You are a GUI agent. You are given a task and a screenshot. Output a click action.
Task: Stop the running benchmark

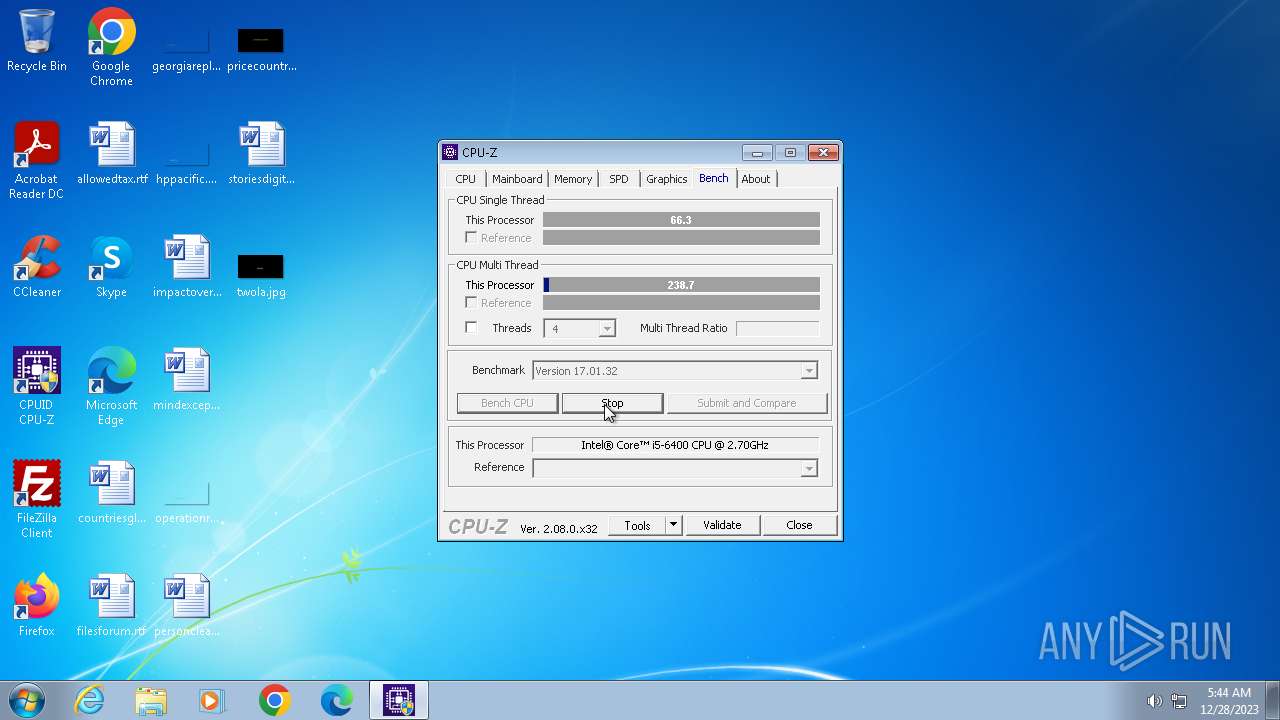point(612,403)
